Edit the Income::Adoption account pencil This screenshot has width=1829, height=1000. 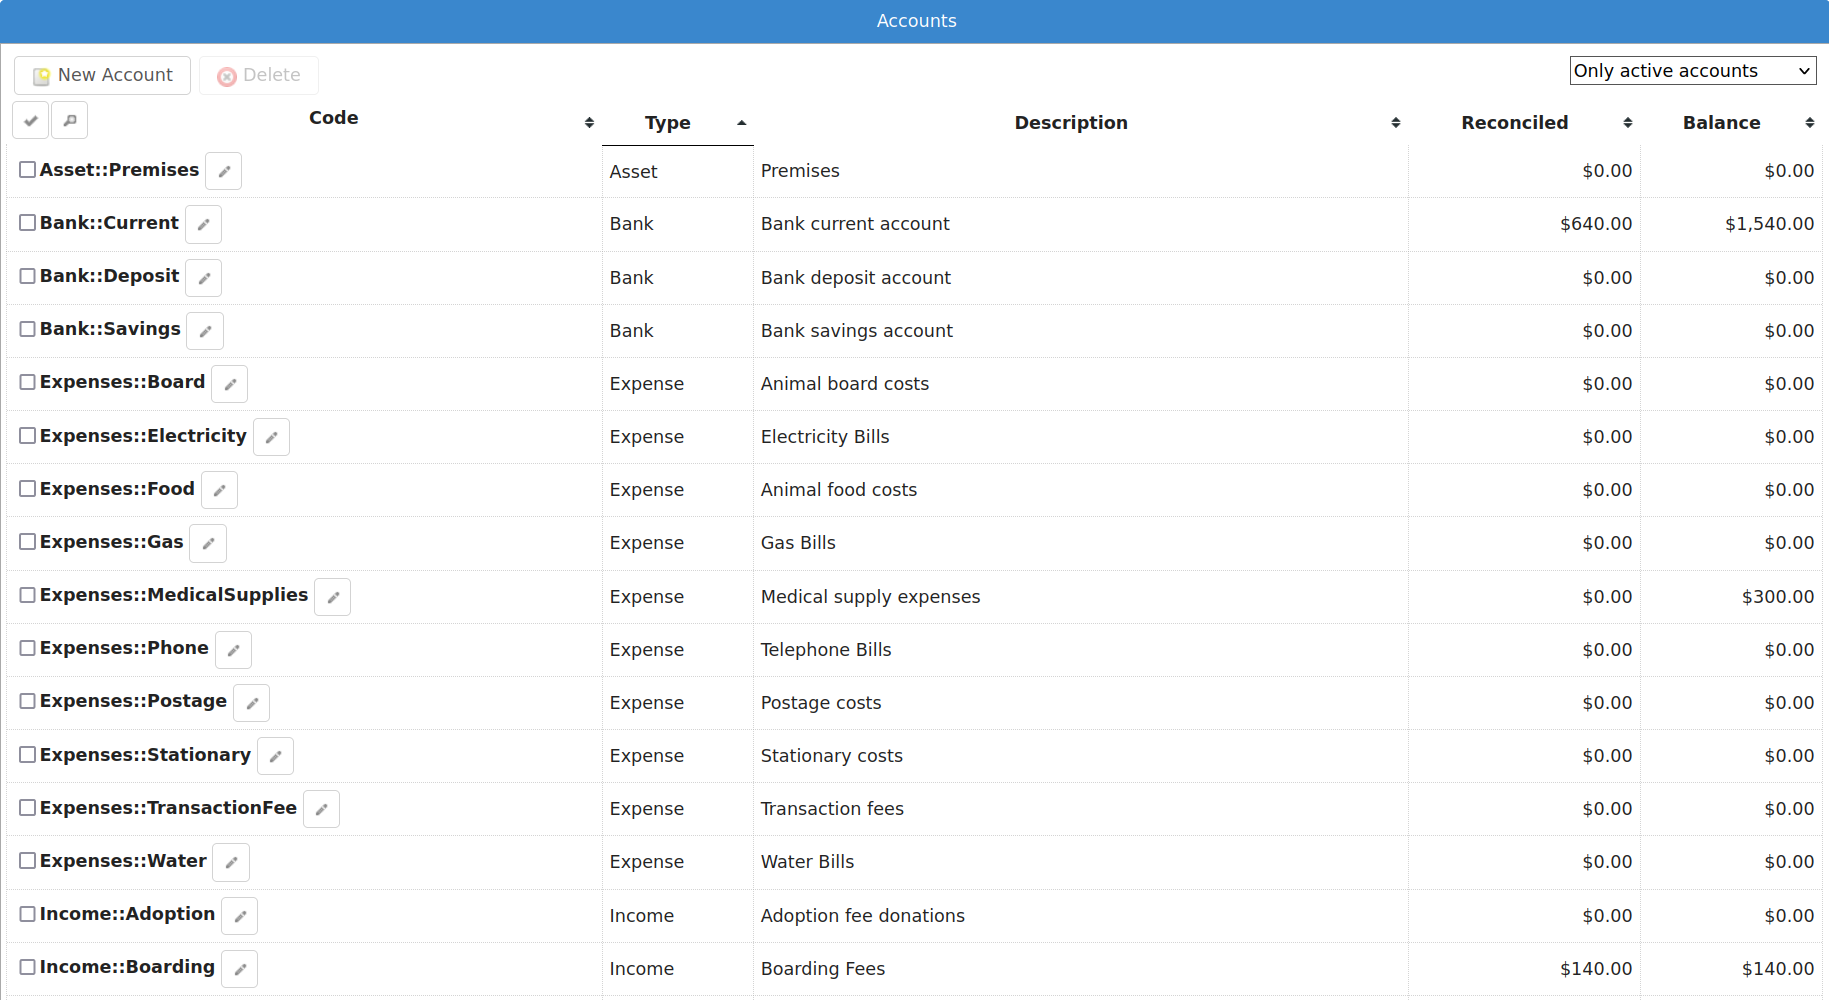click(x=239, y=916)
